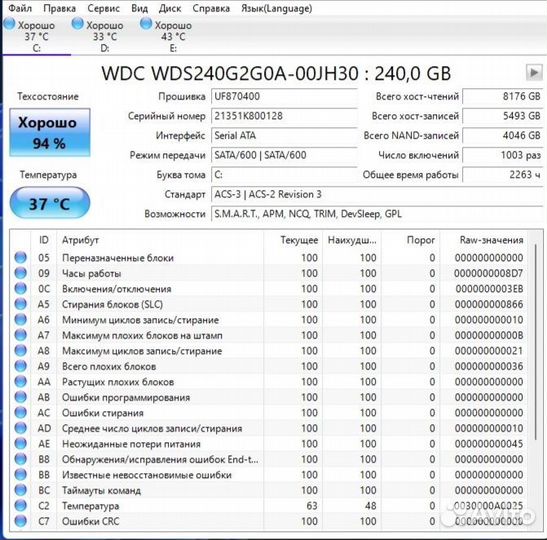Click the features field with S.M.A.R.T., APM
The width and height of the screenshot is (547, 540).
pyautogui.click(x=377, y=213)
